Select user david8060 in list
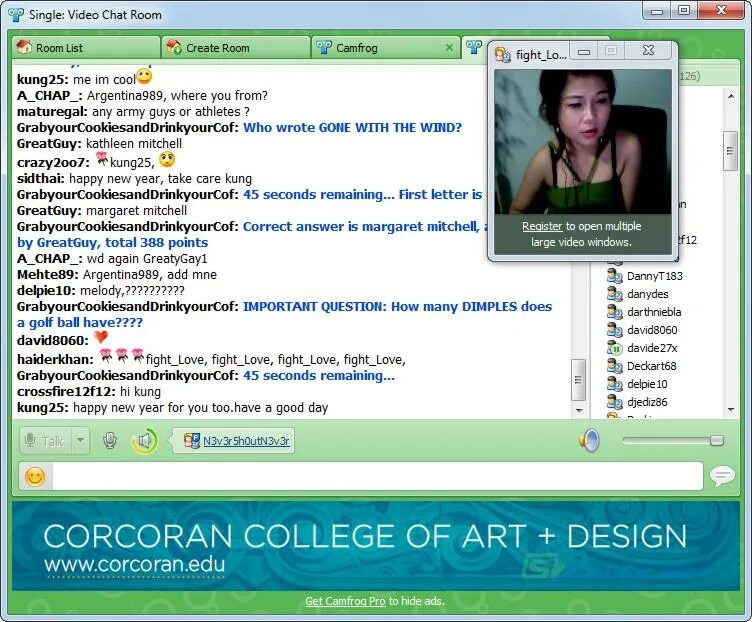The width and height of the screenshot is (752, 622). (x=652, y=330)
